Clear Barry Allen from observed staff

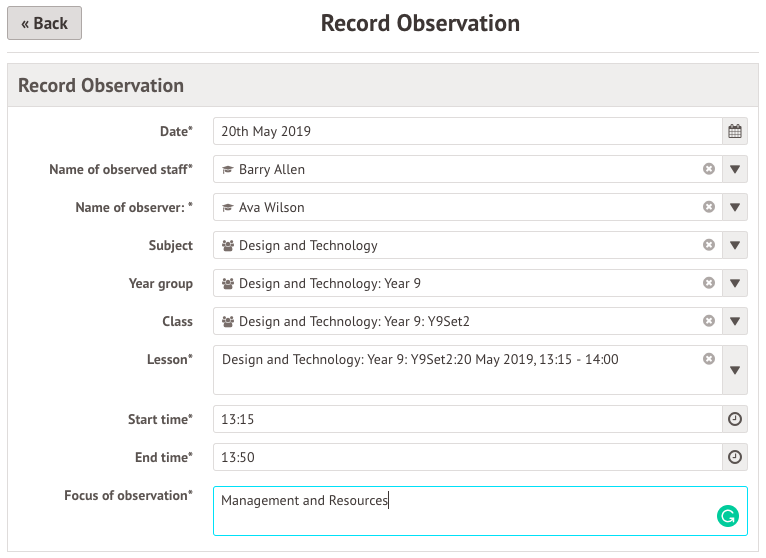click(709, 169)
